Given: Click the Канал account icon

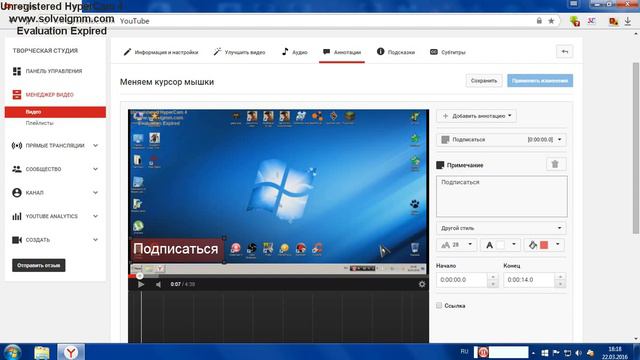Looking at the screenshot, I should pos(17,193).
